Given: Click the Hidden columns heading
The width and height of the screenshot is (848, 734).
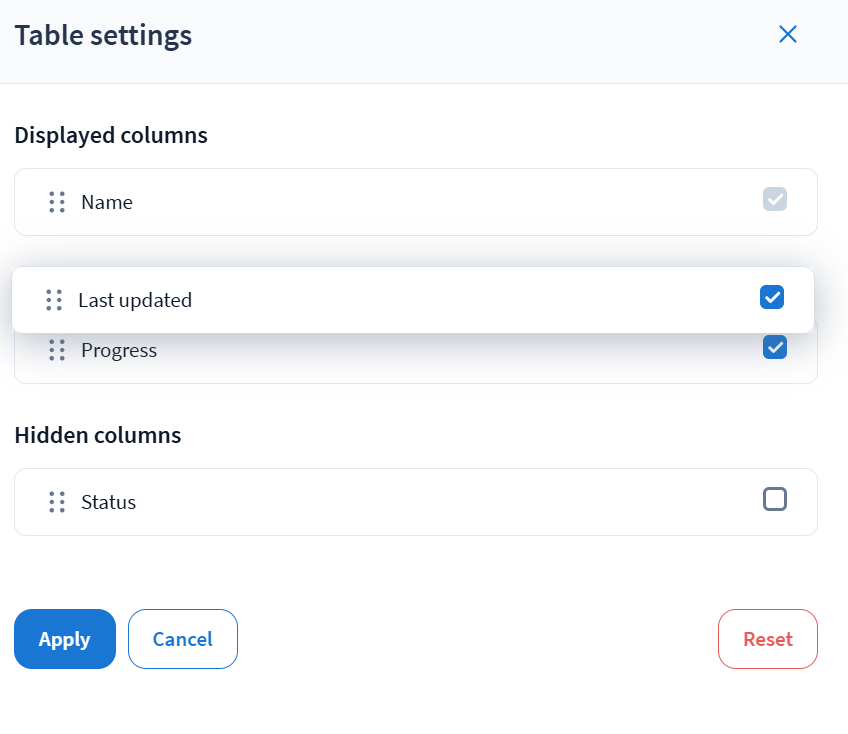Looking at the screenshot, I should (x=98, y=435).
